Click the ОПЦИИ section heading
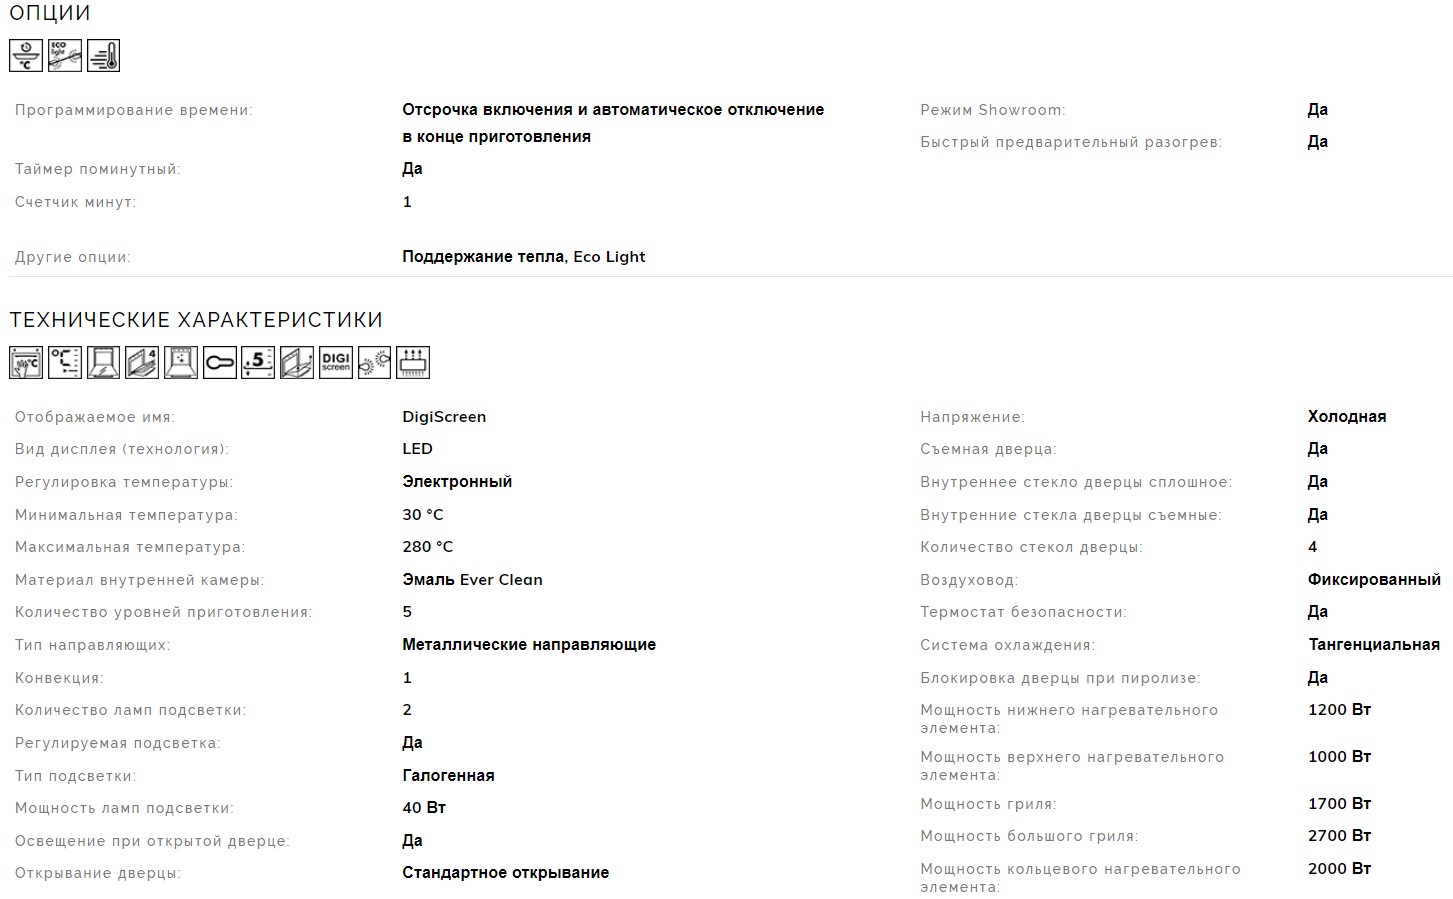Screen dimensions: 1453x899 [x=50, y=14]
